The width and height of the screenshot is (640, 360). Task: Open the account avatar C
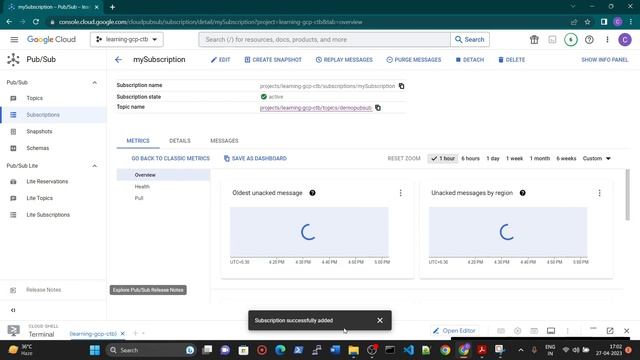click(x=625, y=40)
